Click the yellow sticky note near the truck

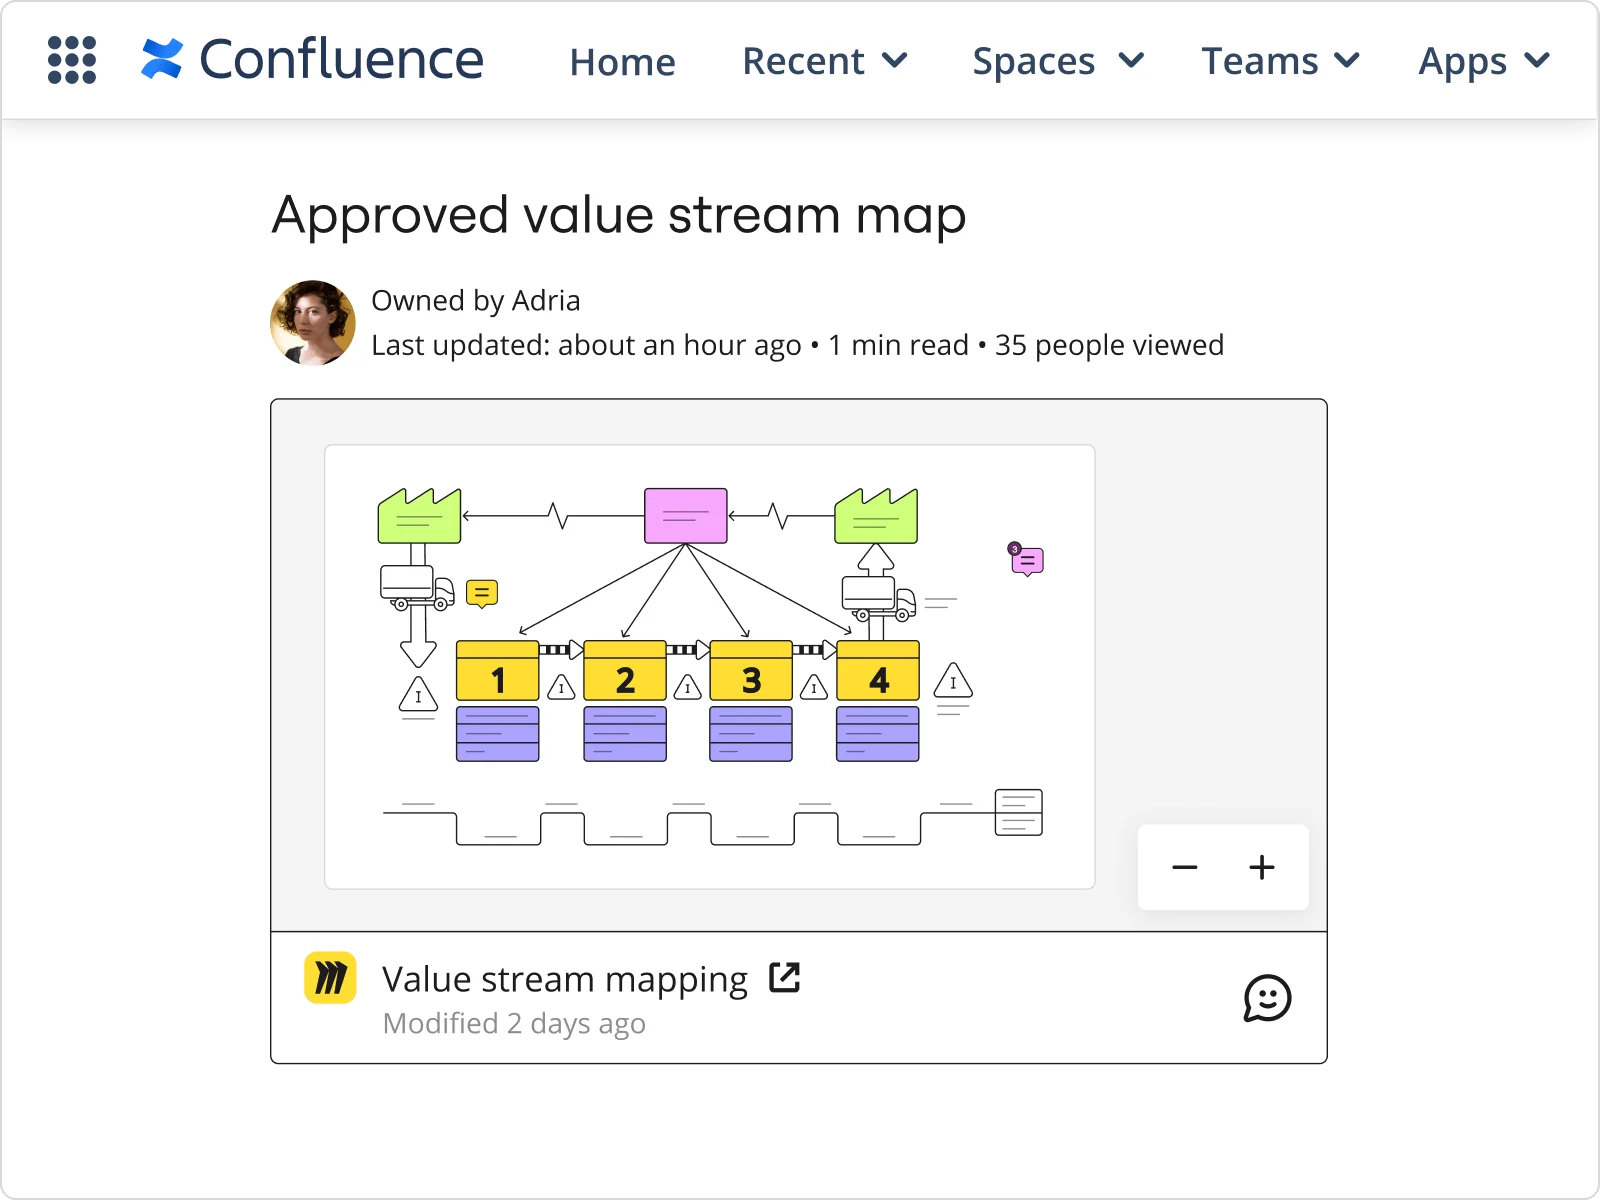point(482,592)
